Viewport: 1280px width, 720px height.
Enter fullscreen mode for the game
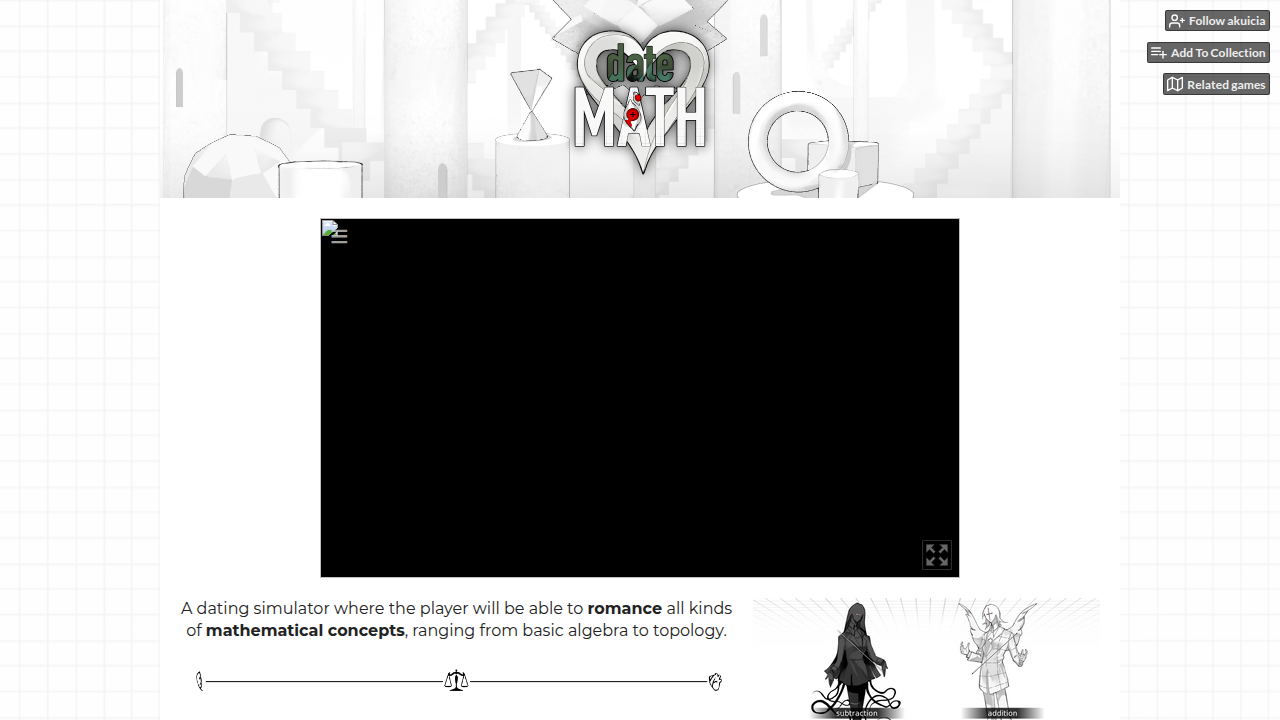(937, 555)
